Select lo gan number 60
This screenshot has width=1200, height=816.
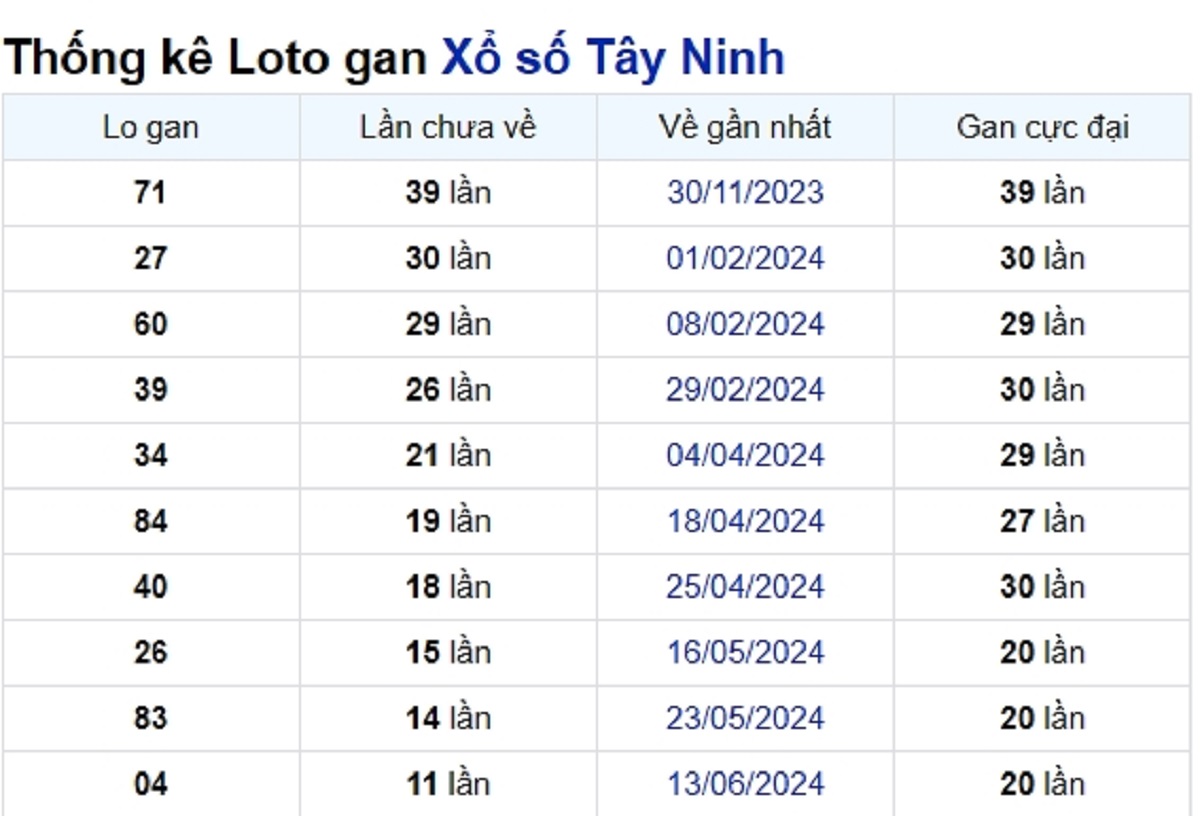point(150,324)
